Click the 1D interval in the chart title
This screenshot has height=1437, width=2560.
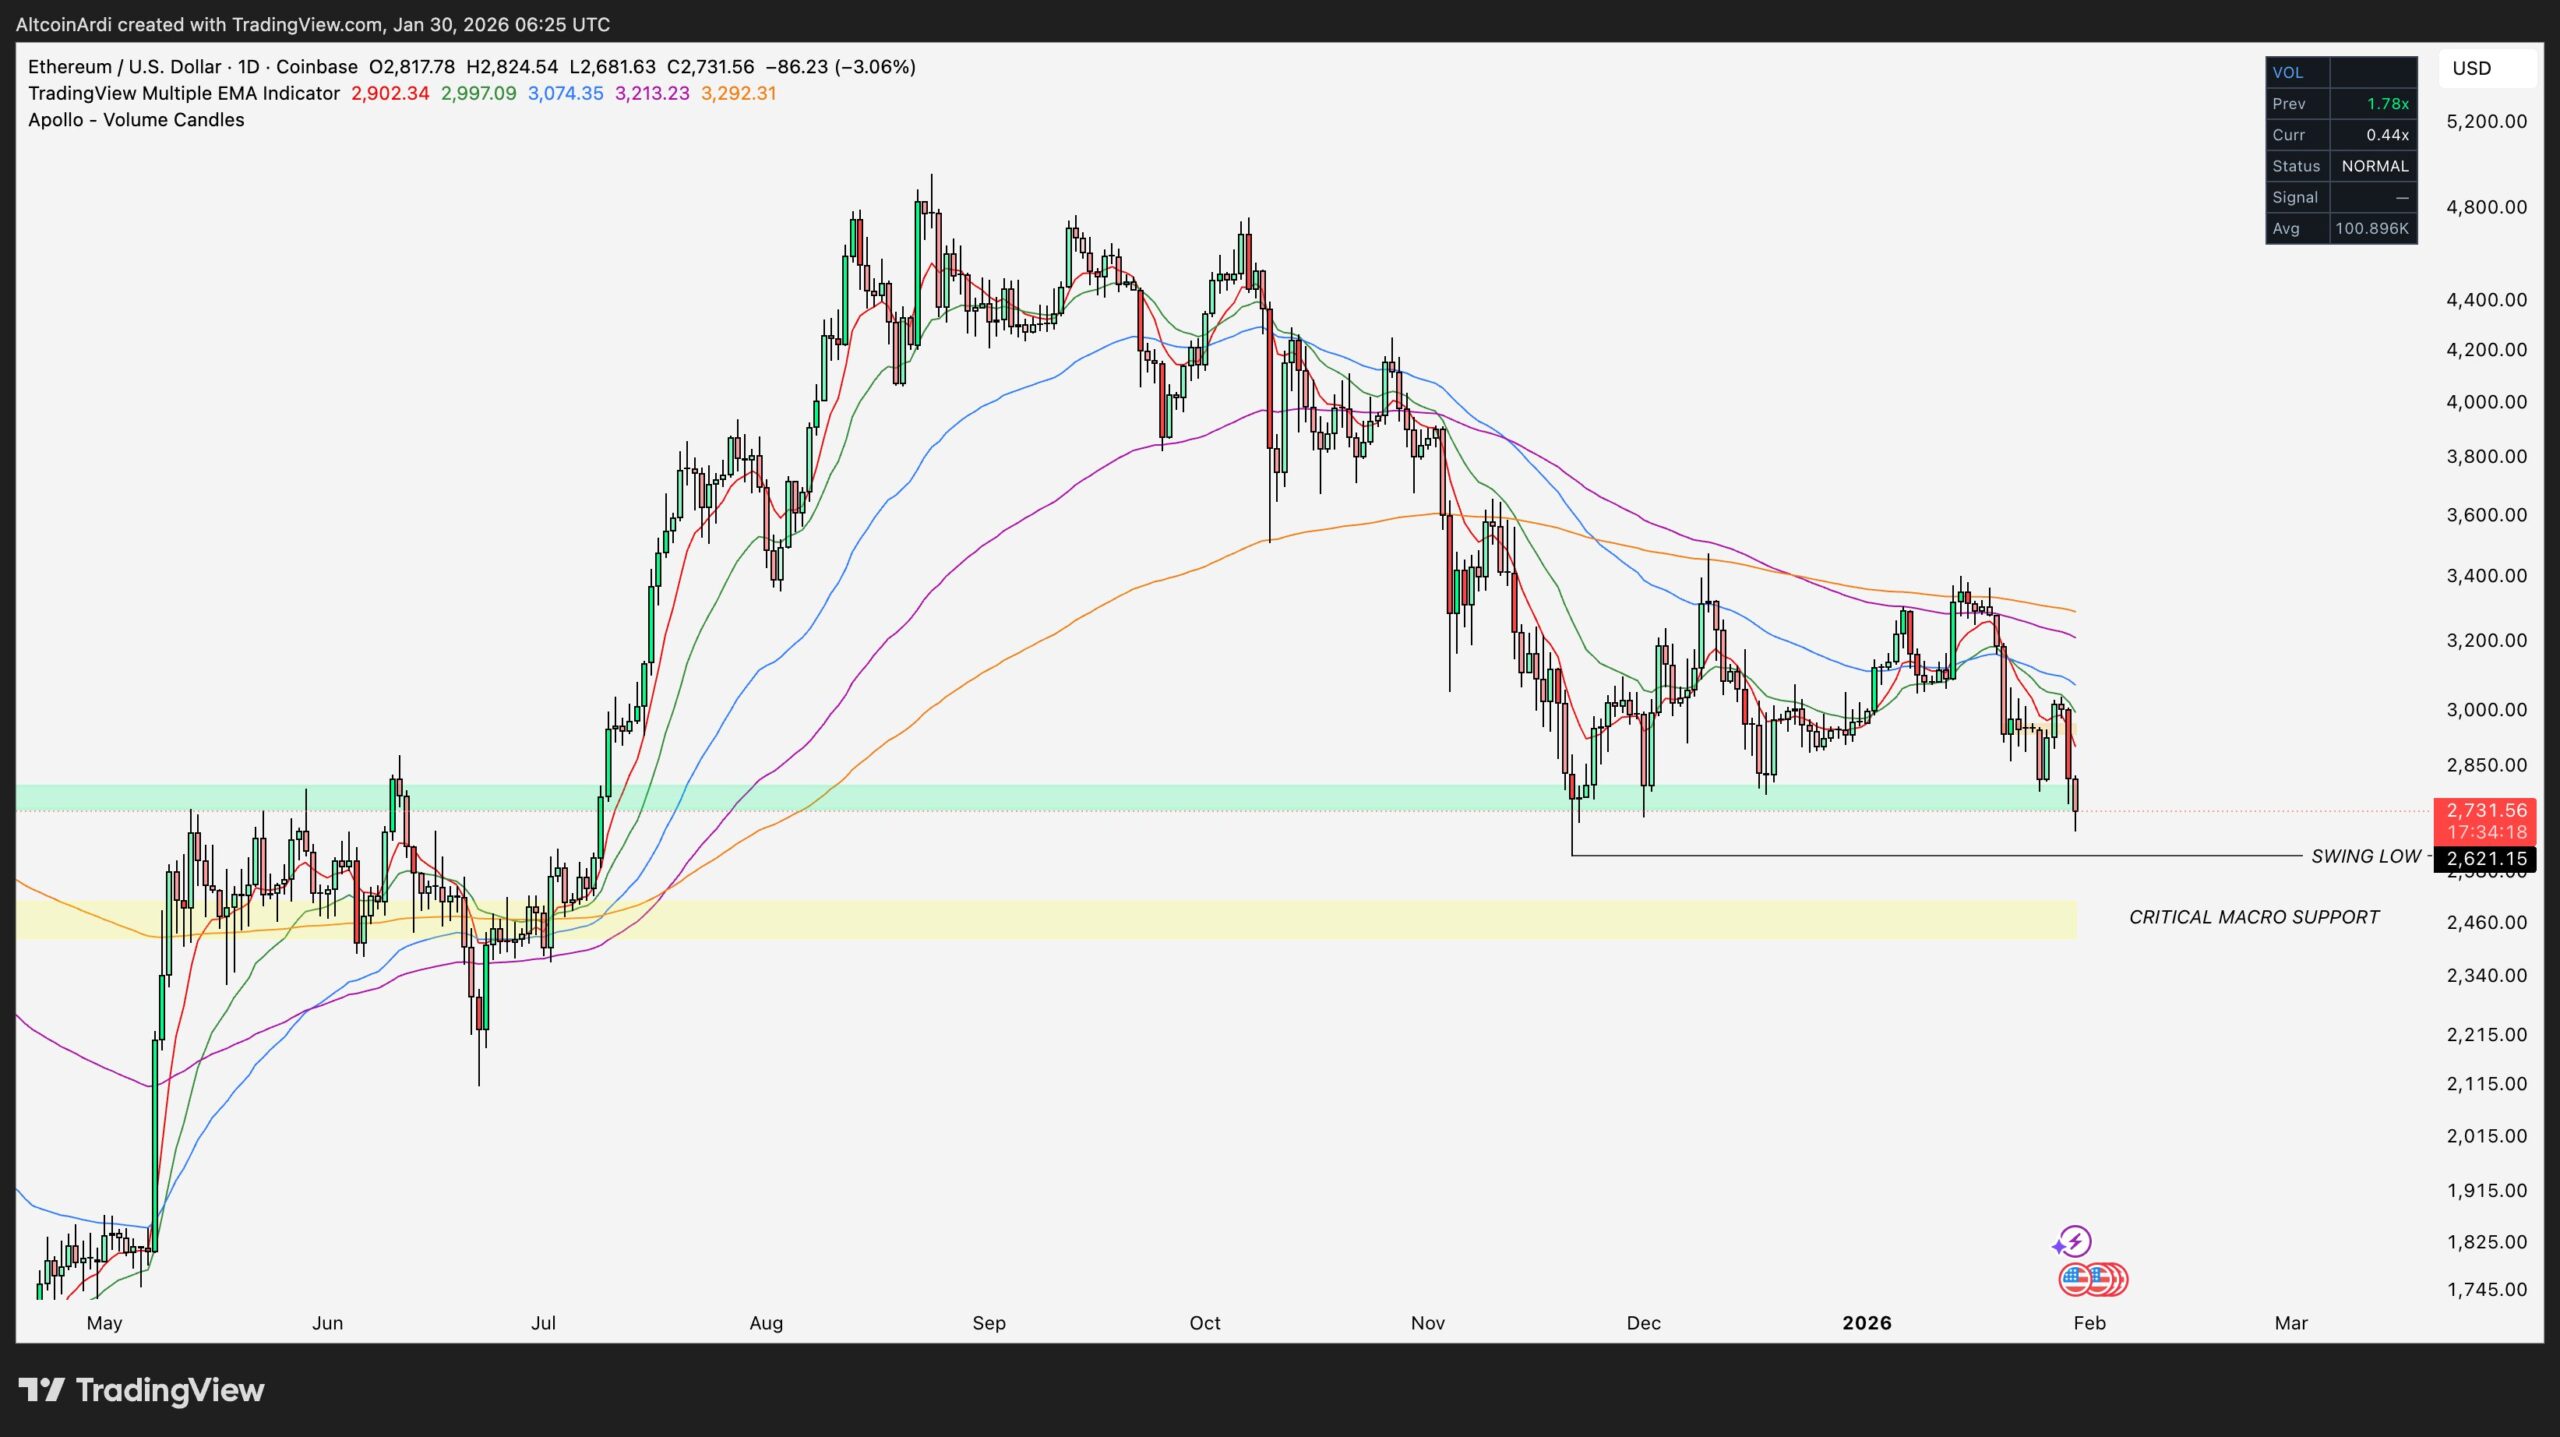(248, 67)
